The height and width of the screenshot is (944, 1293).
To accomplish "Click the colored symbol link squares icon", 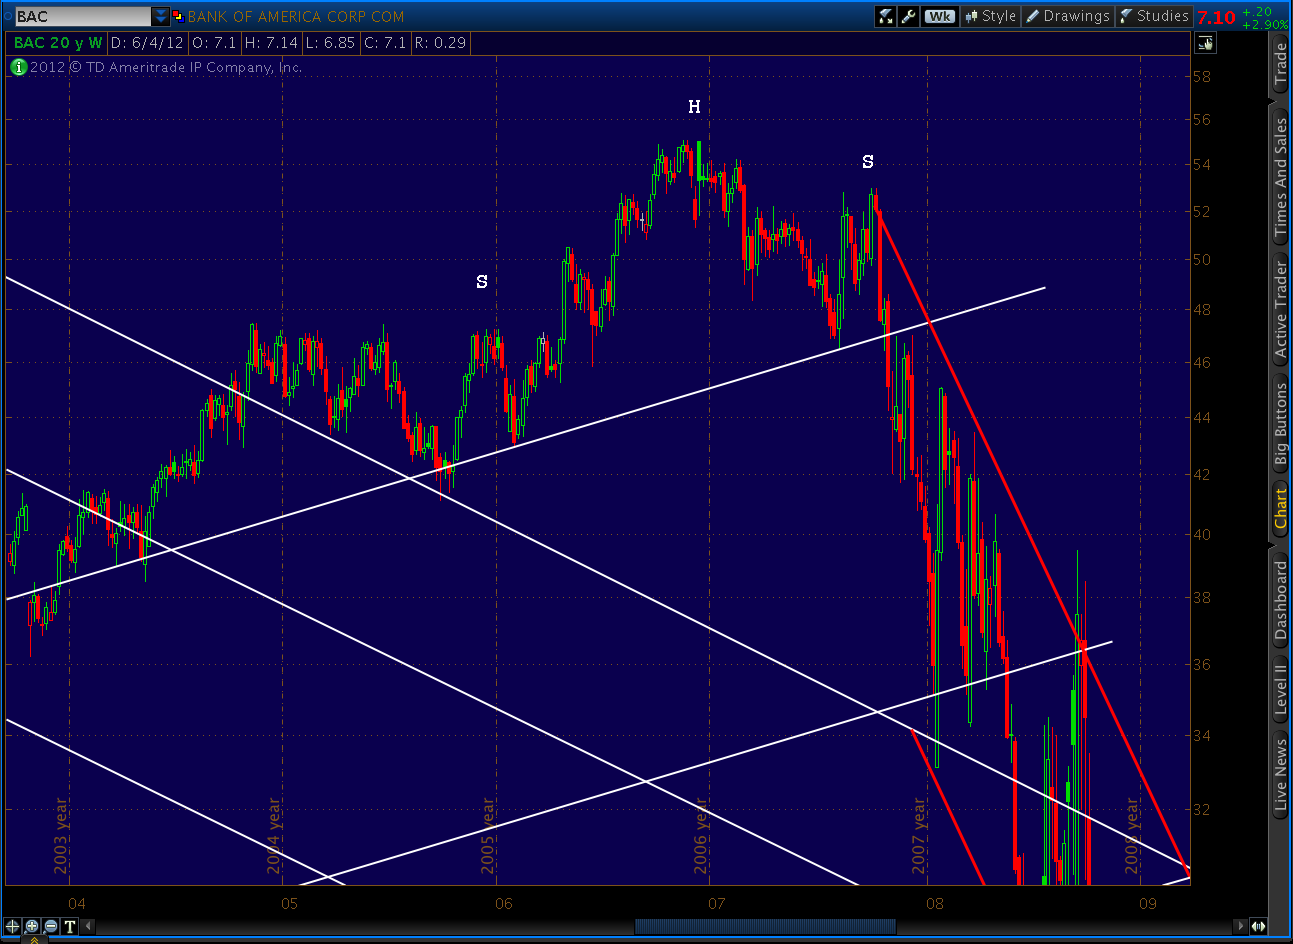I will [178, 16].
